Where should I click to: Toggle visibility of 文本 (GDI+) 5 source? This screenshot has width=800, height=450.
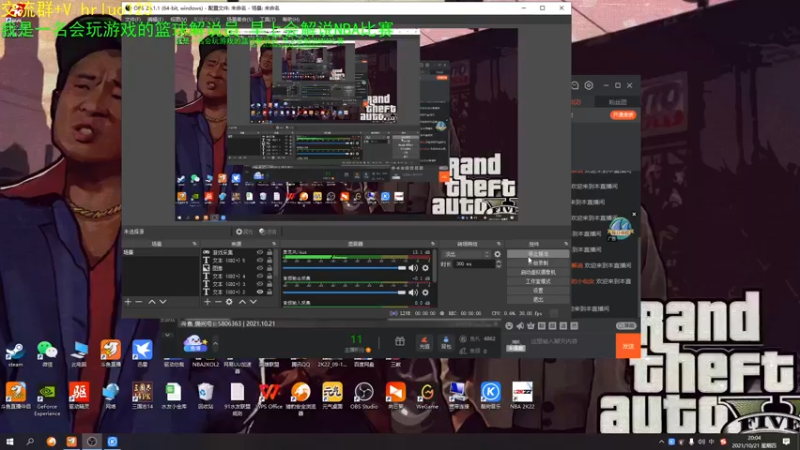(260, 260)
